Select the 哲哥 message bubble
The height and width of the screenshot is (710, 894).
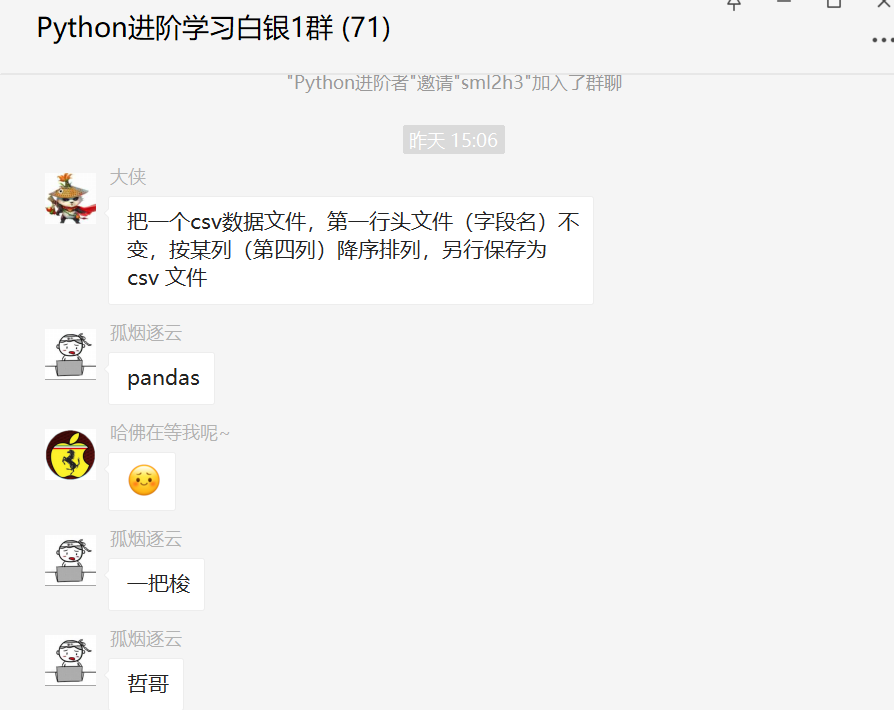(146, 684)
